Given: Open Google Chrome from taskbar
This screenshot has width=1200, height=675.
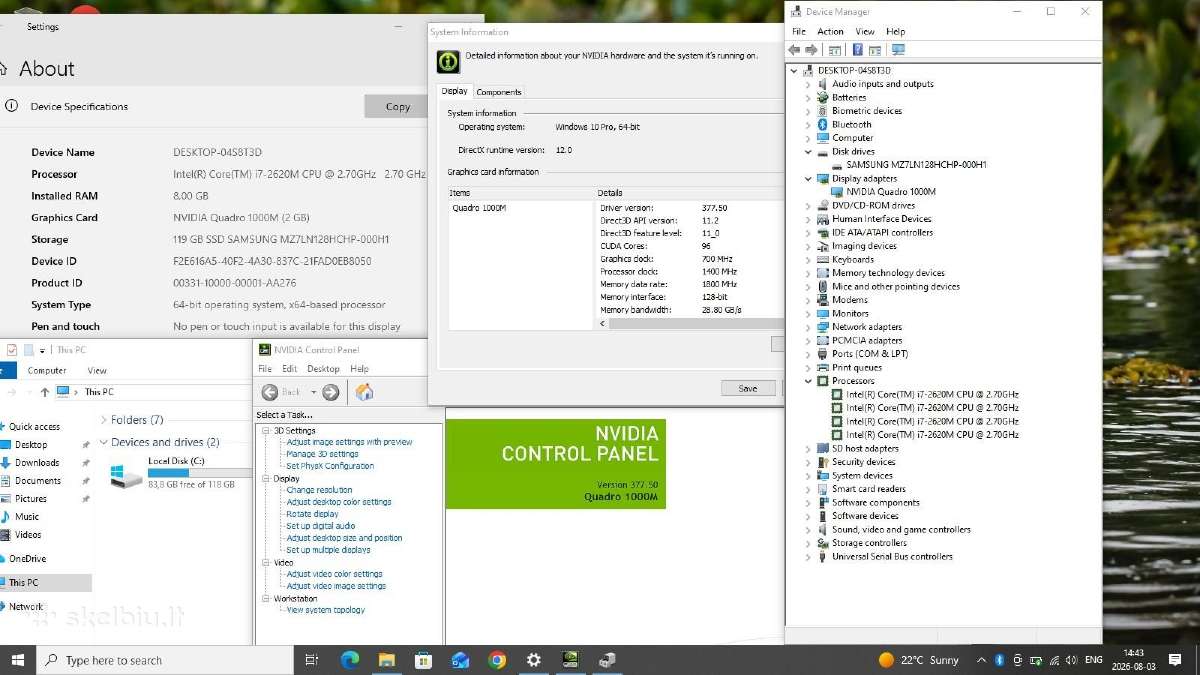Looking at the screenshot, I should (497, 660).
